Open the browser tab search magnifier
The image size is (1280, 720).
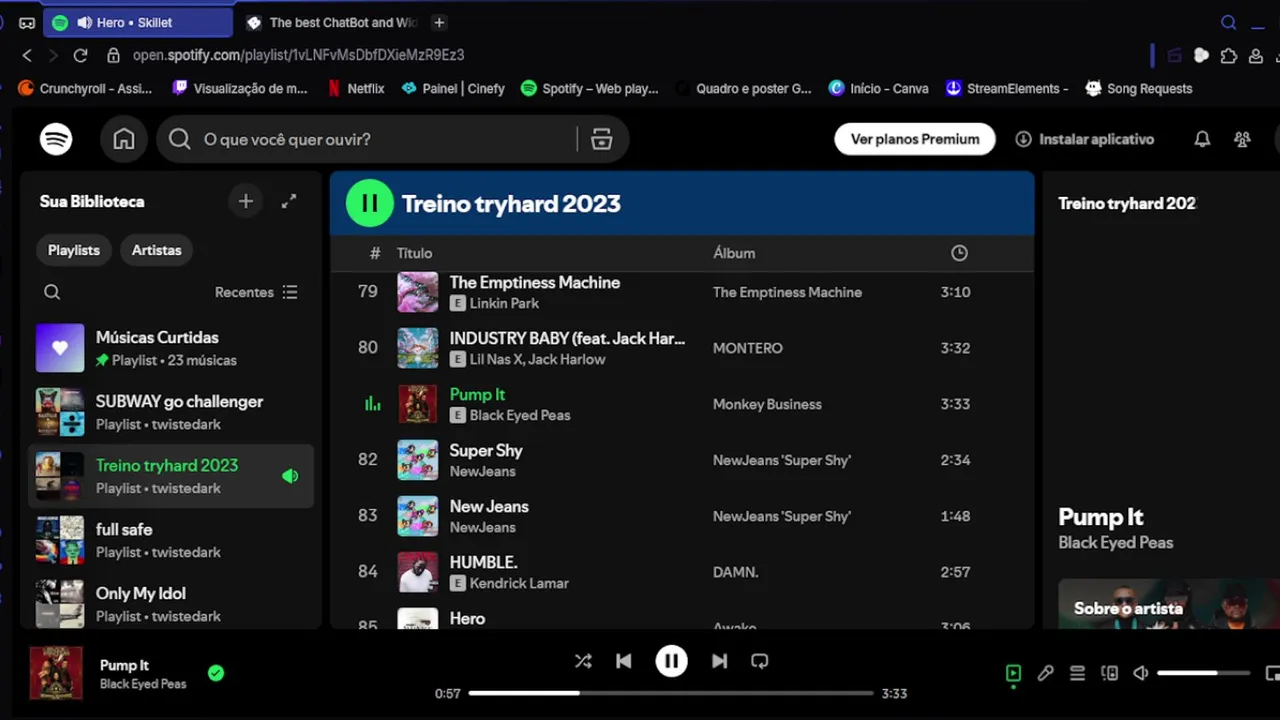pyautogui.click(x=1229, y=22)
